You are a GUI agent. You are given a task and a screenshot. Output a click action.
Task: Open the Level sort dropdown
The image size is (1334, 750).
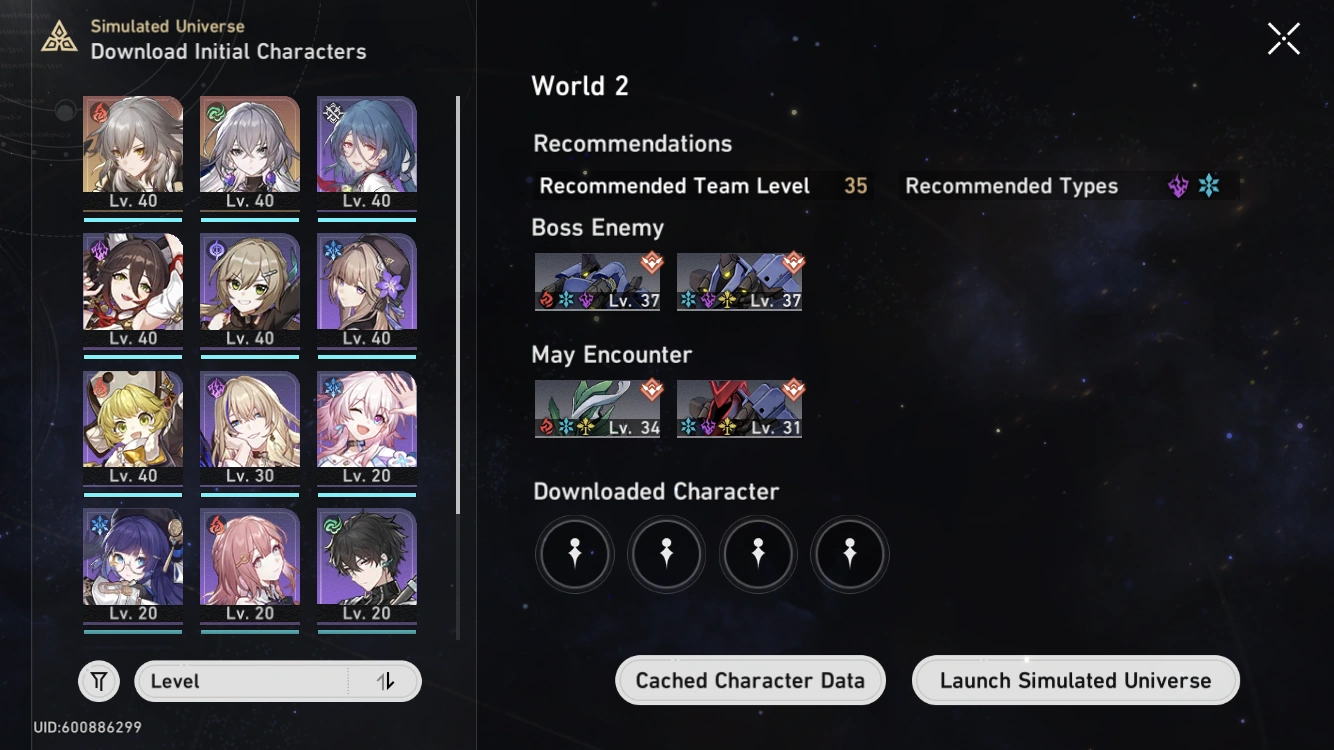(x=278, y=681)
